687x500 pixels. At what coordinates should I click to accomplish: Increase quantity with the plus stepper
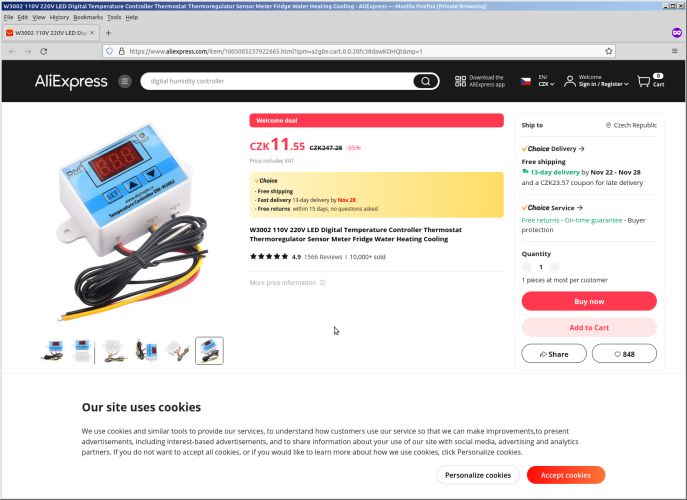pyautogui.click(x=555, y=267)
